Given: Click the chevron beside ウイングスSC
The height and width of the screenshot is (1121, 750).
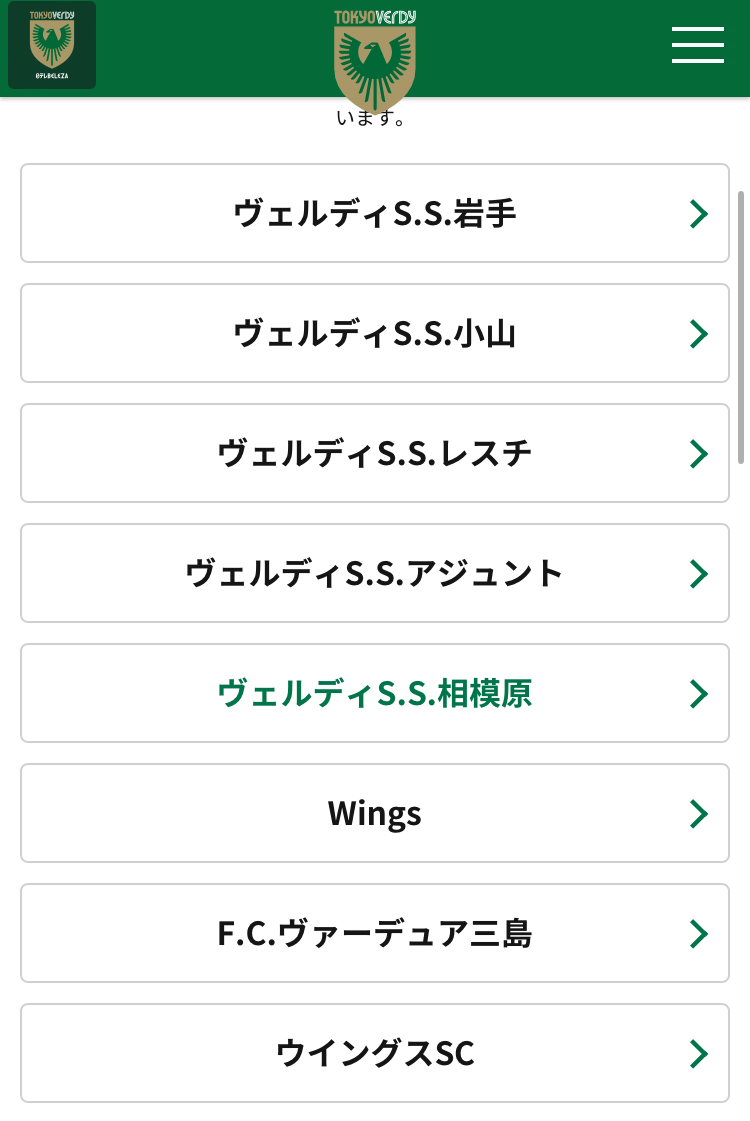Looking at the screenshot, I should click(699, 1054).
